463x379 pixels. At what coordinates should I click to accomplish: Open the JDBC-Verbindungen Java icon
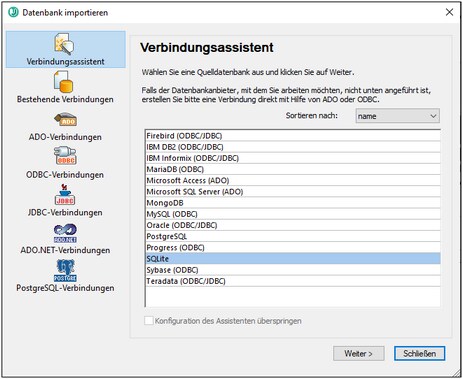[x=65, y=194]
